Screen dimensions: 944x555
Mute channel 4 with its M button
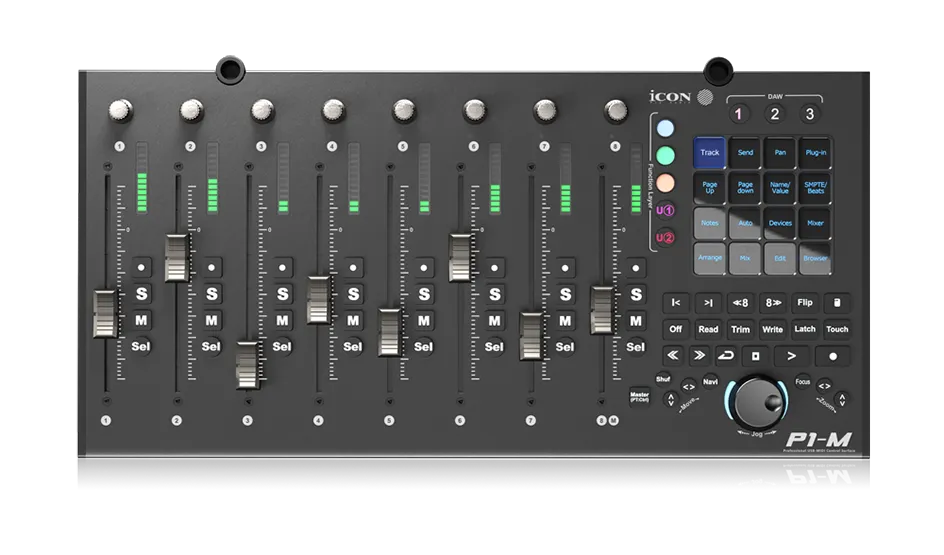[353, 320]
